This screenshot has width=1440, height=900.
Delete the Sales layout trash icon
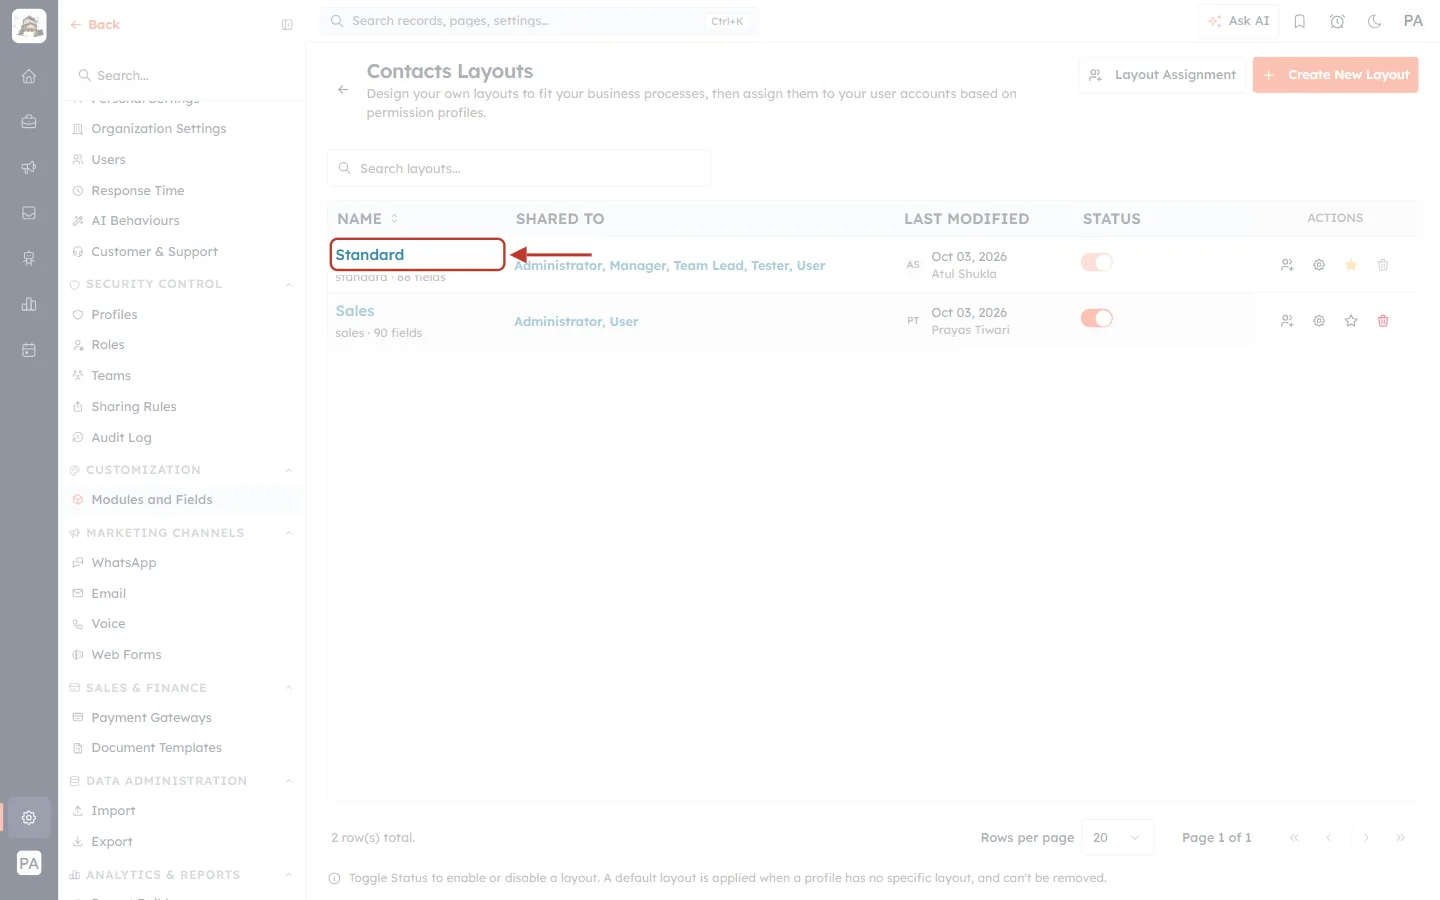click(1383, 321)
